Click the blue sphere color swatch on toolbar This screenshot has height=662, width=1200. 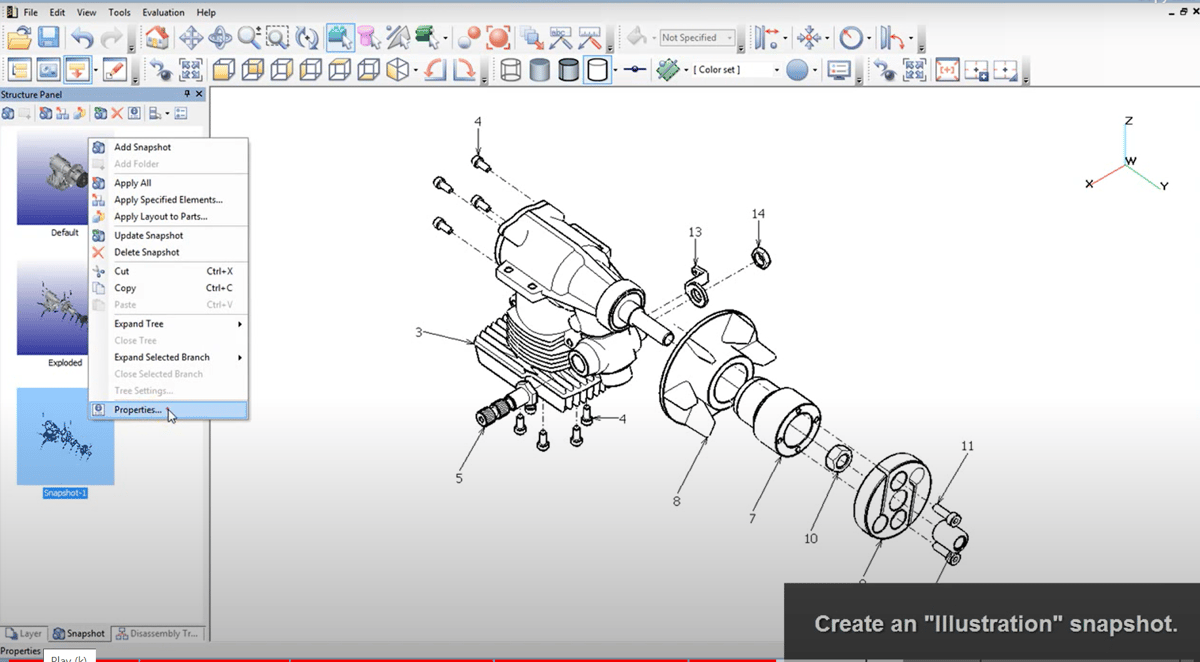coord(796,69)
